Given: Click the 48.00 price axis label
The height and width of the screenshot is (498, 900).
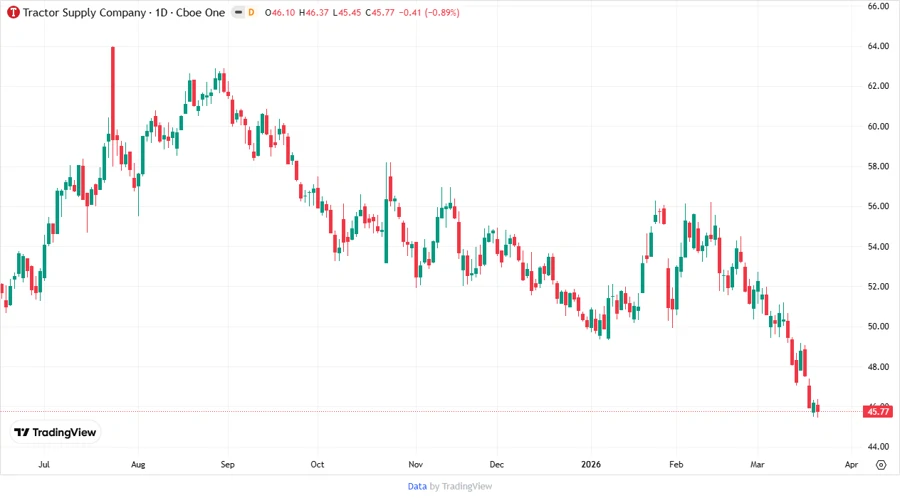Looking at the screenshot, I should click(x=878, y=367).
